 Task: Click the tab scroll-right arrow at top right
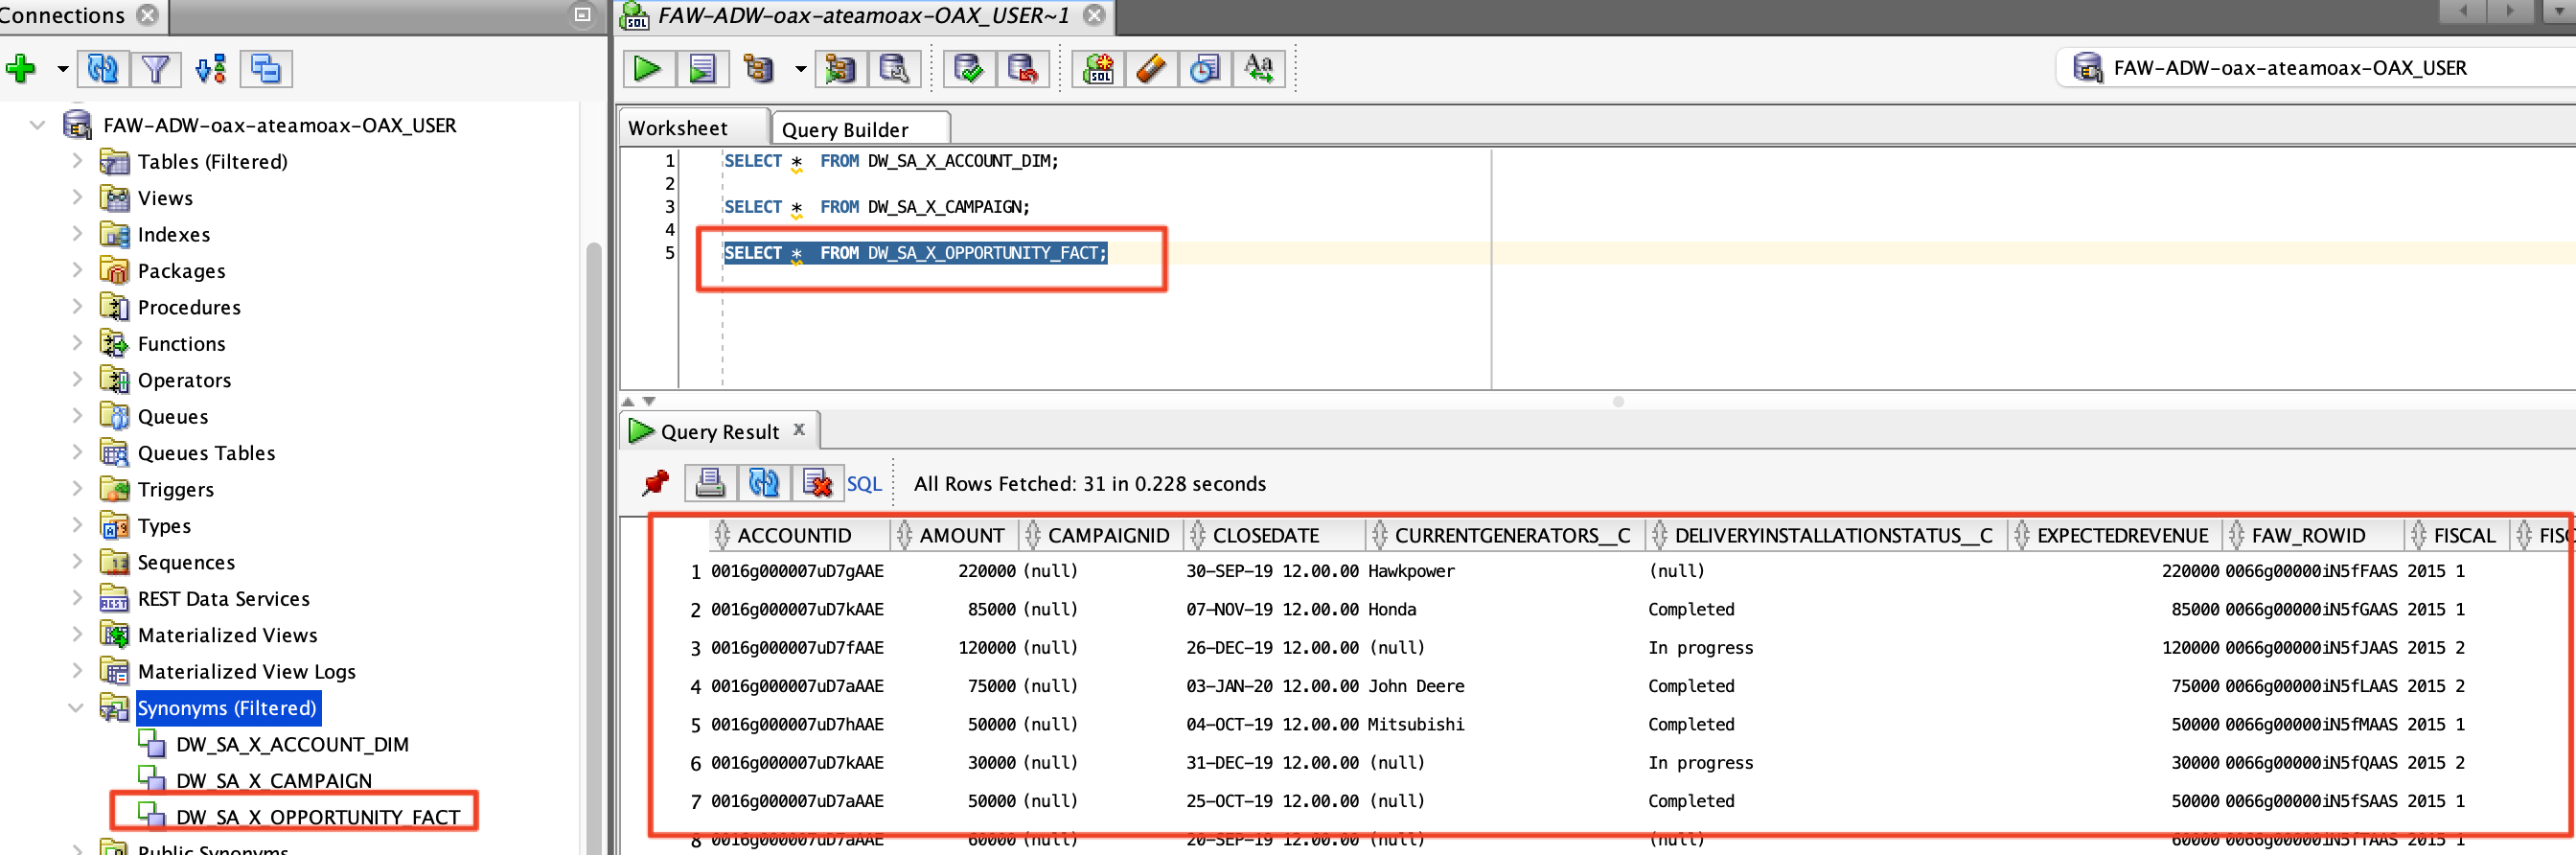click(2510, 11)
